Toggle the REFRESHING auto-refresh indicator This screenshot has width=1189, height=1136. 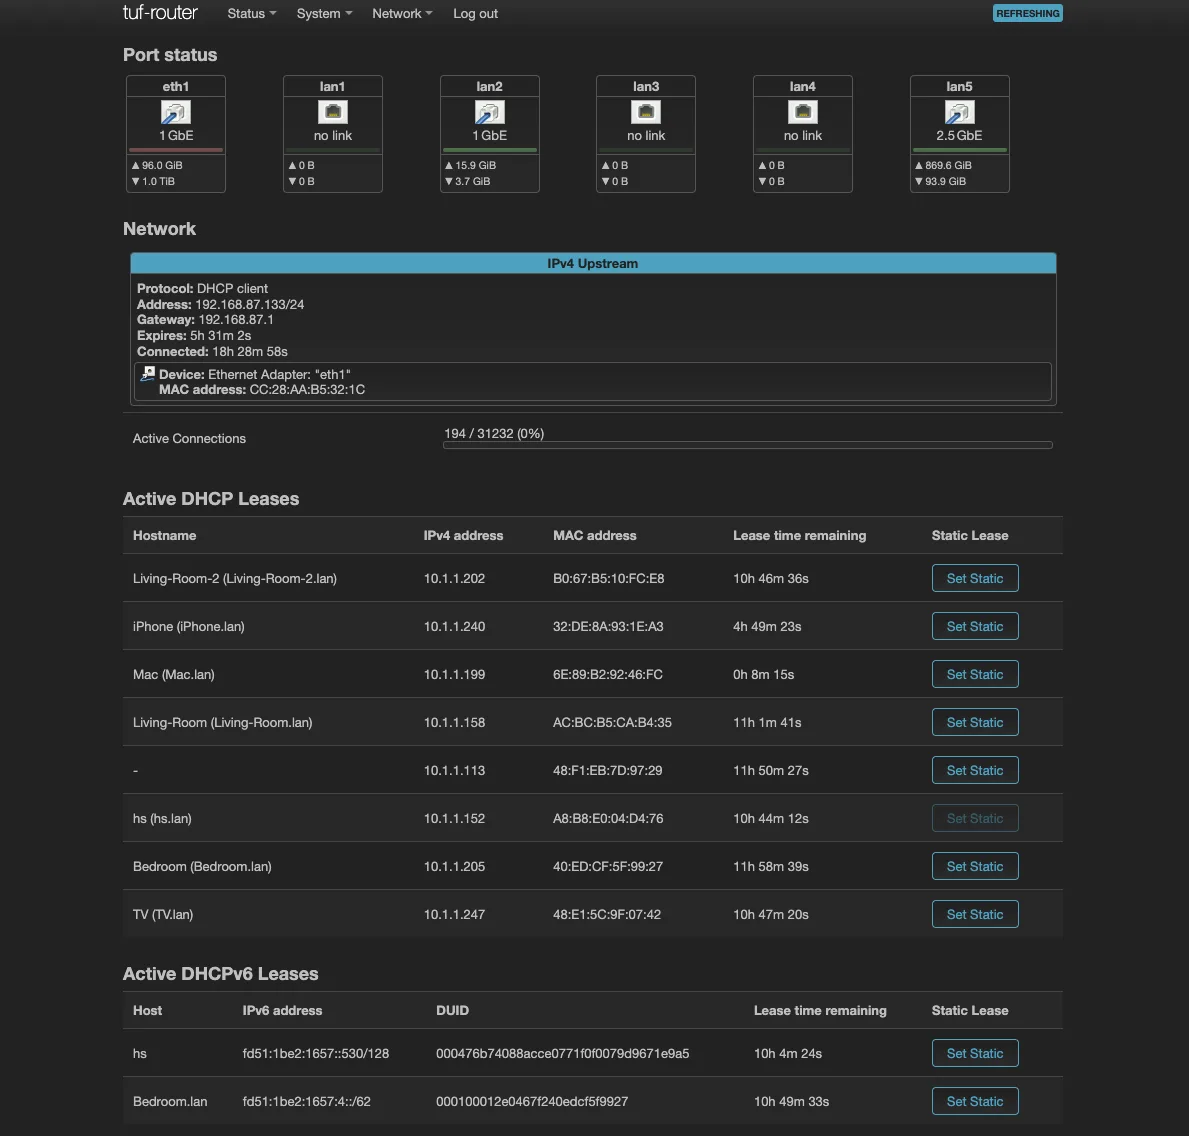pos(1027,13)
